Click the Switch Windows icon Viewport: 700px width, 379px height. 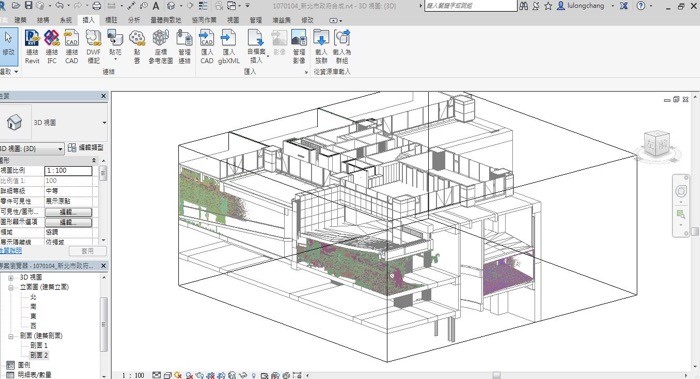(232, 6)
